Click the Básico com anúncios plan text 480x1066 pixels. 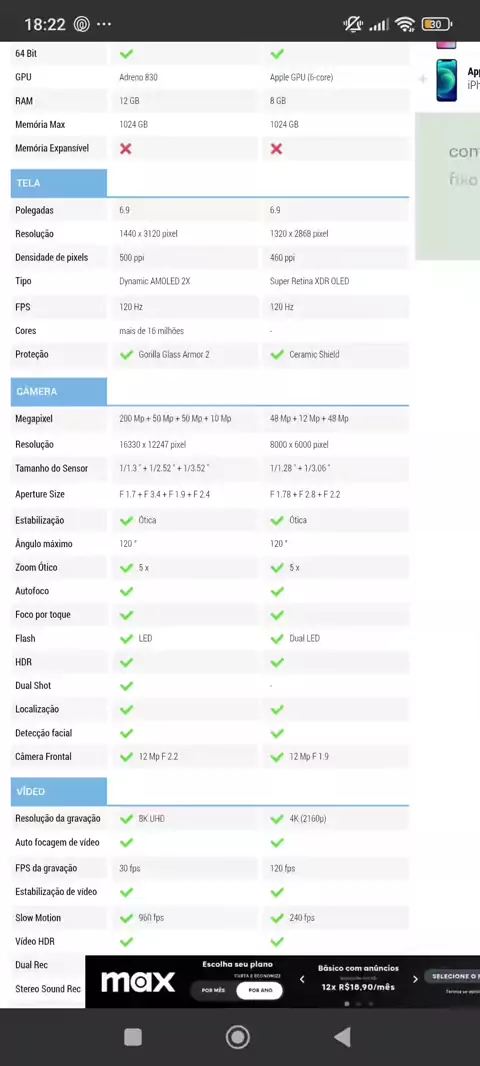(358, 967)
